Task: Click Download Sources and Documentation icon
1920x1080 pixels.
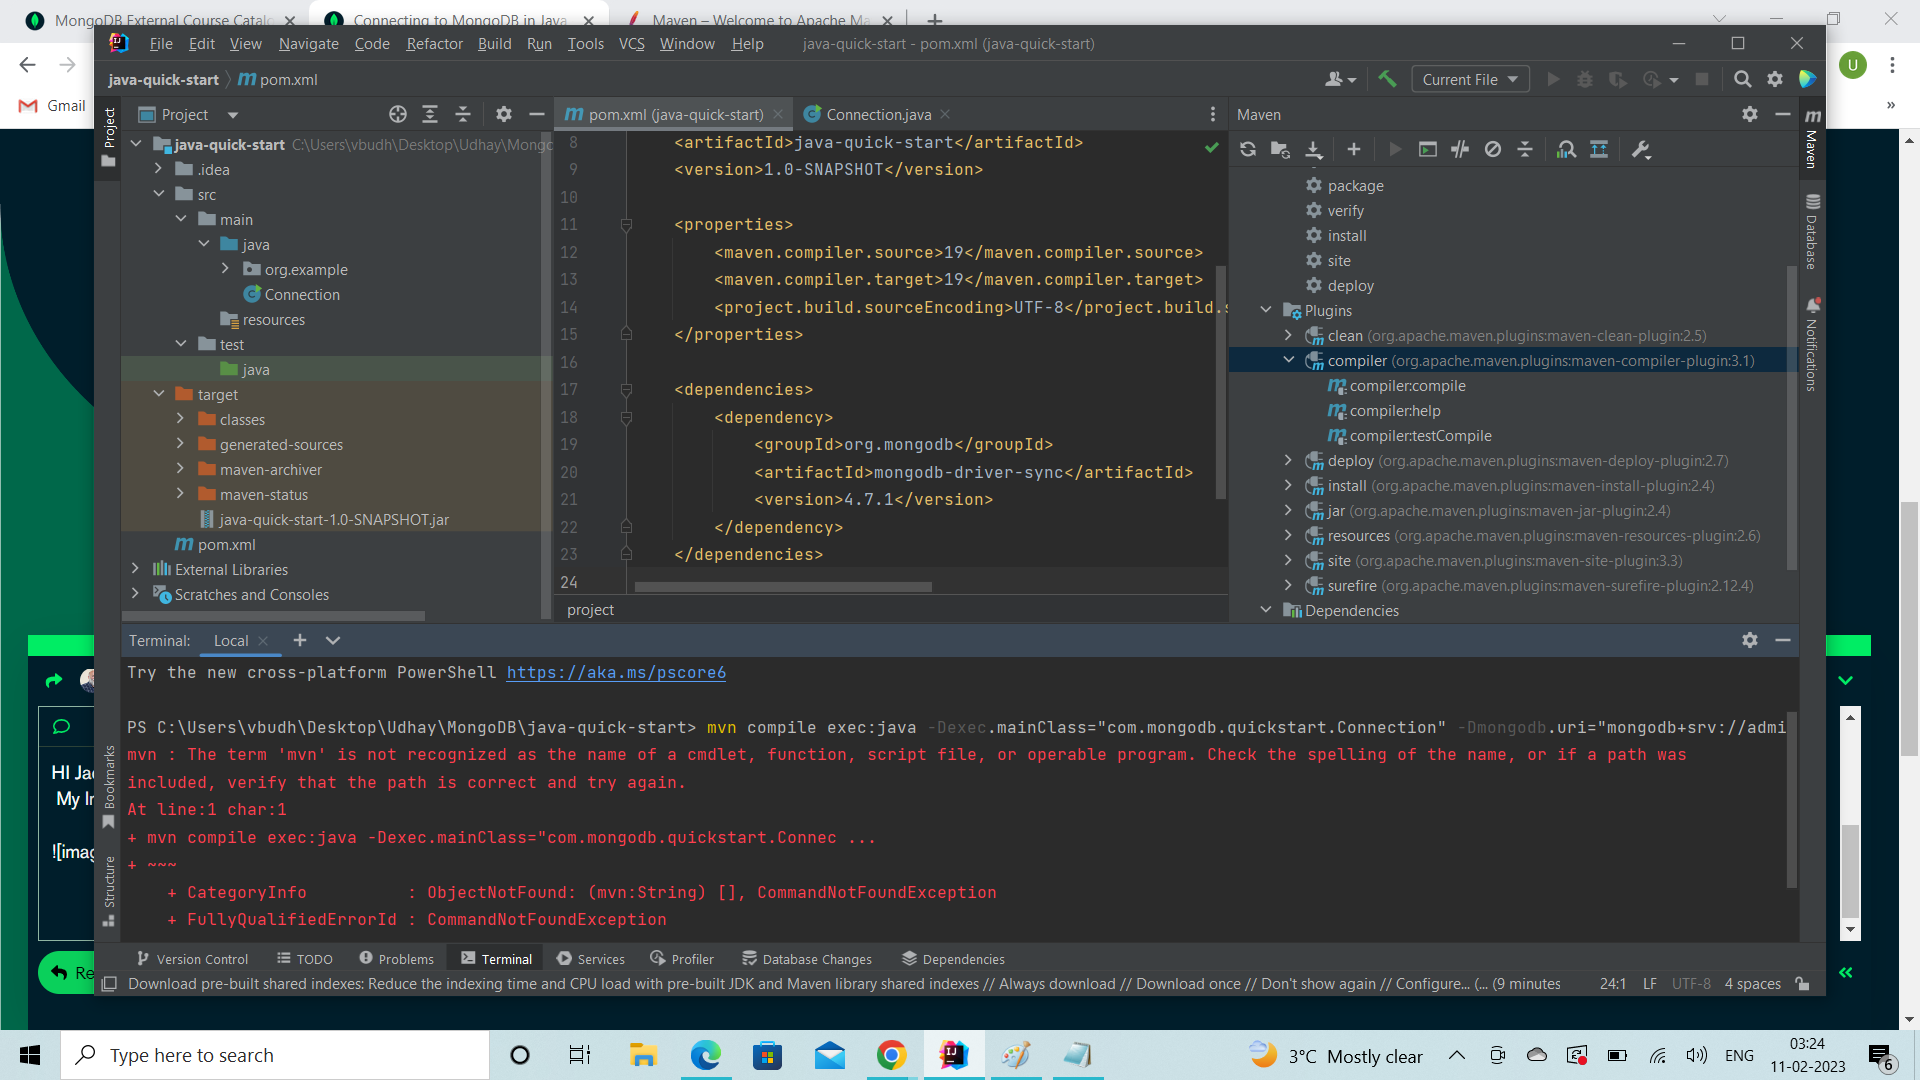Action: click(1314, 150)
